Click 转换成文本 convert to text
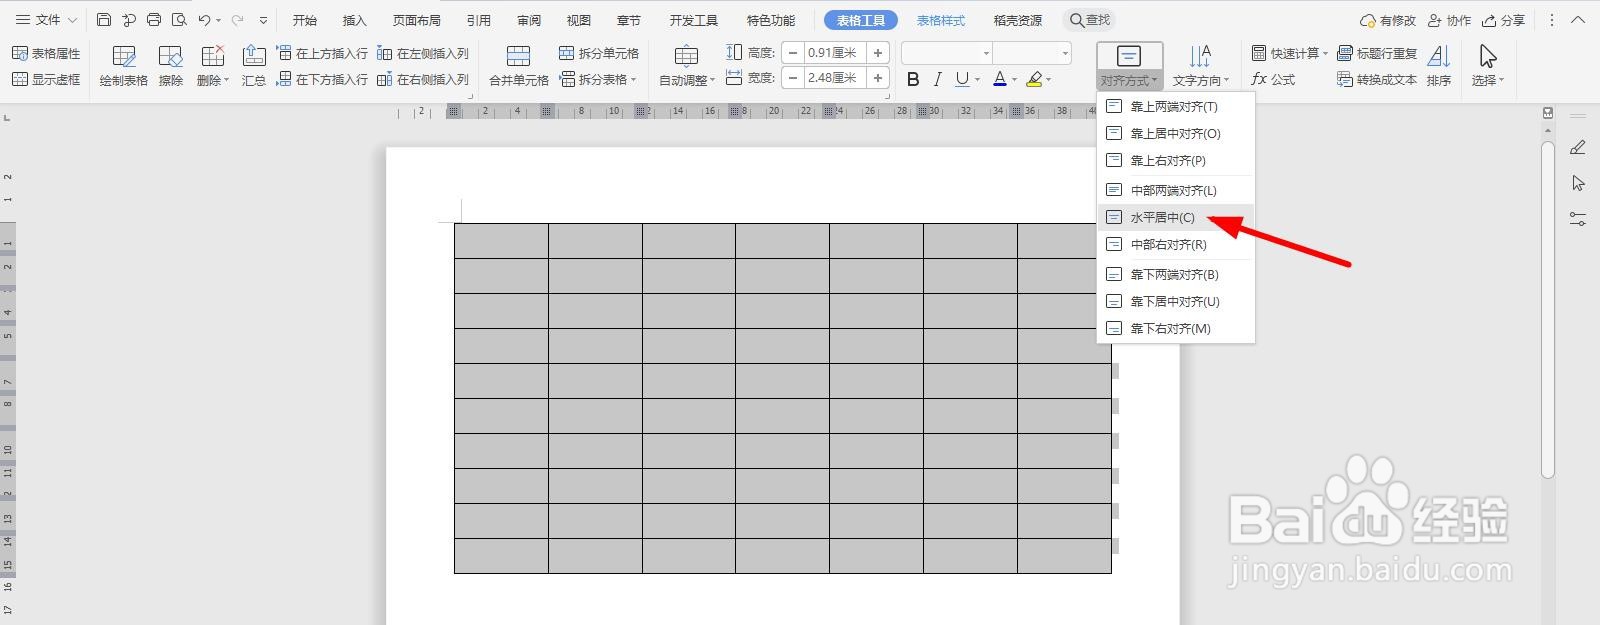Screen dimensions: 1600x625 point(1377,79)
